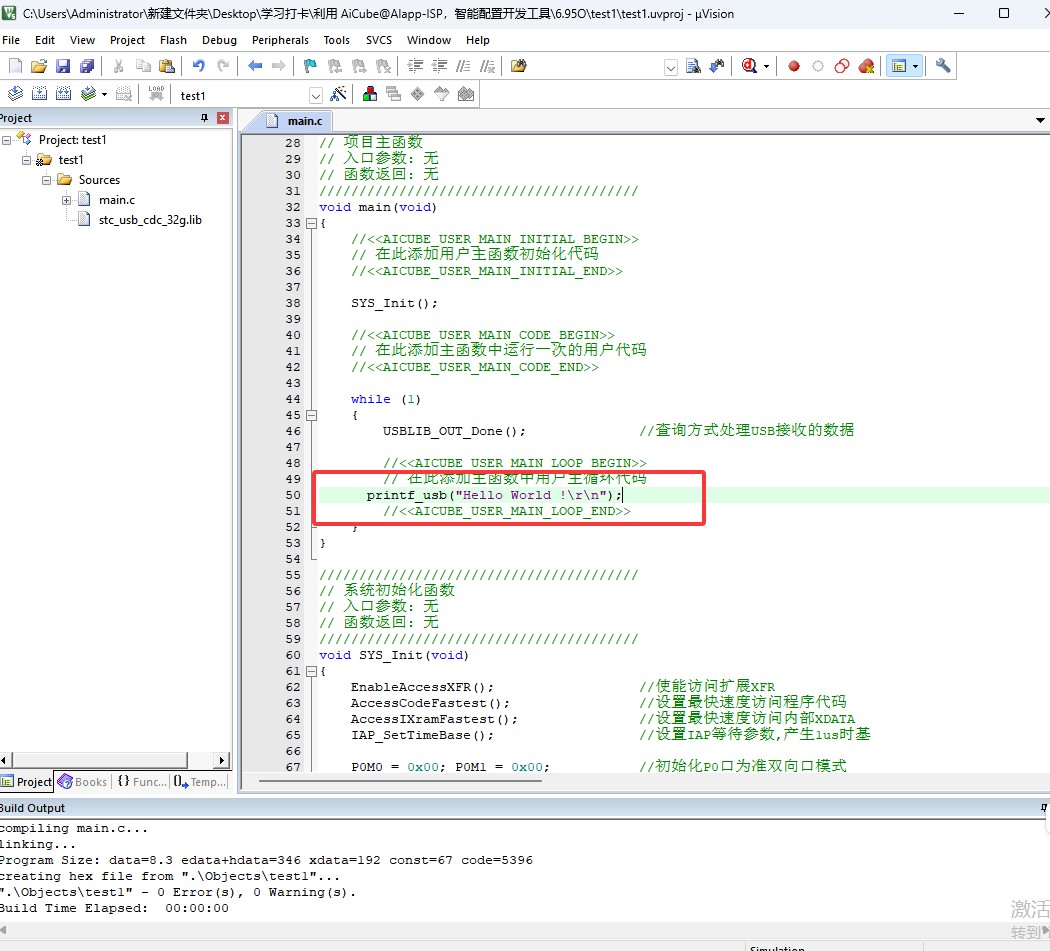The width and height of the screenshot is (1050, 951).
Task: Collapse the while loop fold at line 45
Action: coord(311,415)
